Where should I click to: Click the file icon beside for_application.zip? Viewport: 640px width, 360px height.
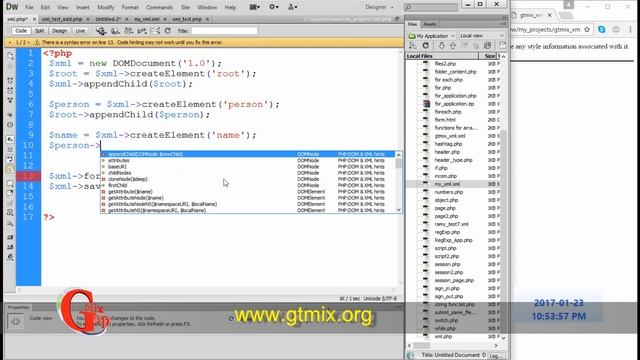click(427, 104)
